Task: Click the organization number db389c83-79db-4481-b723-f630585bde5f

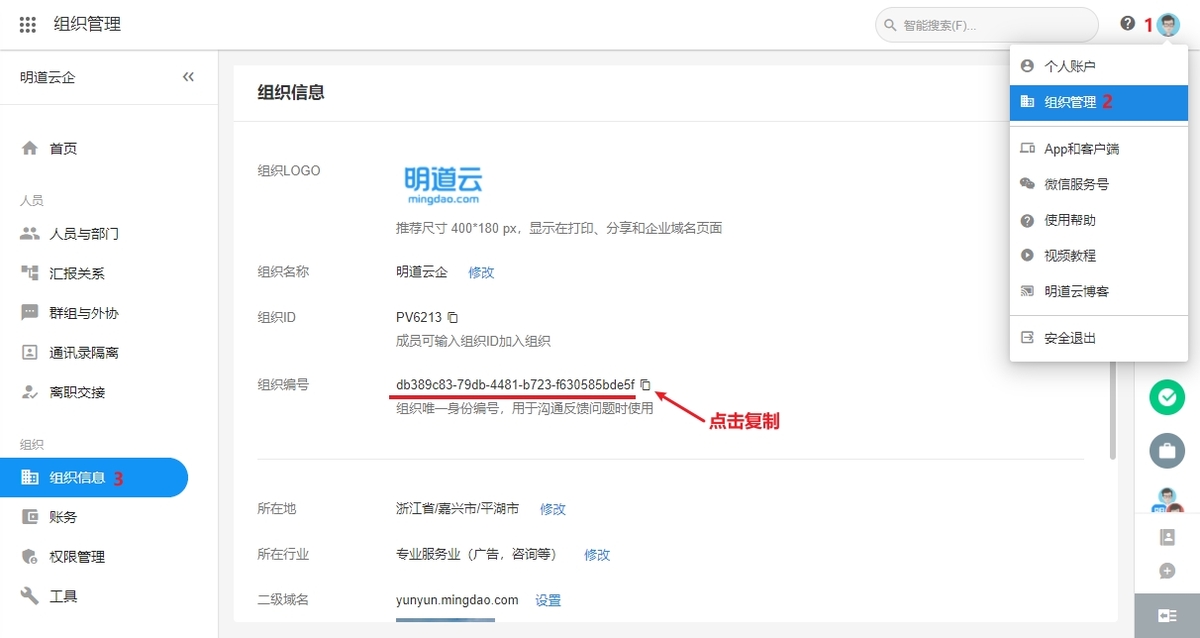Action: pos(515,384)
